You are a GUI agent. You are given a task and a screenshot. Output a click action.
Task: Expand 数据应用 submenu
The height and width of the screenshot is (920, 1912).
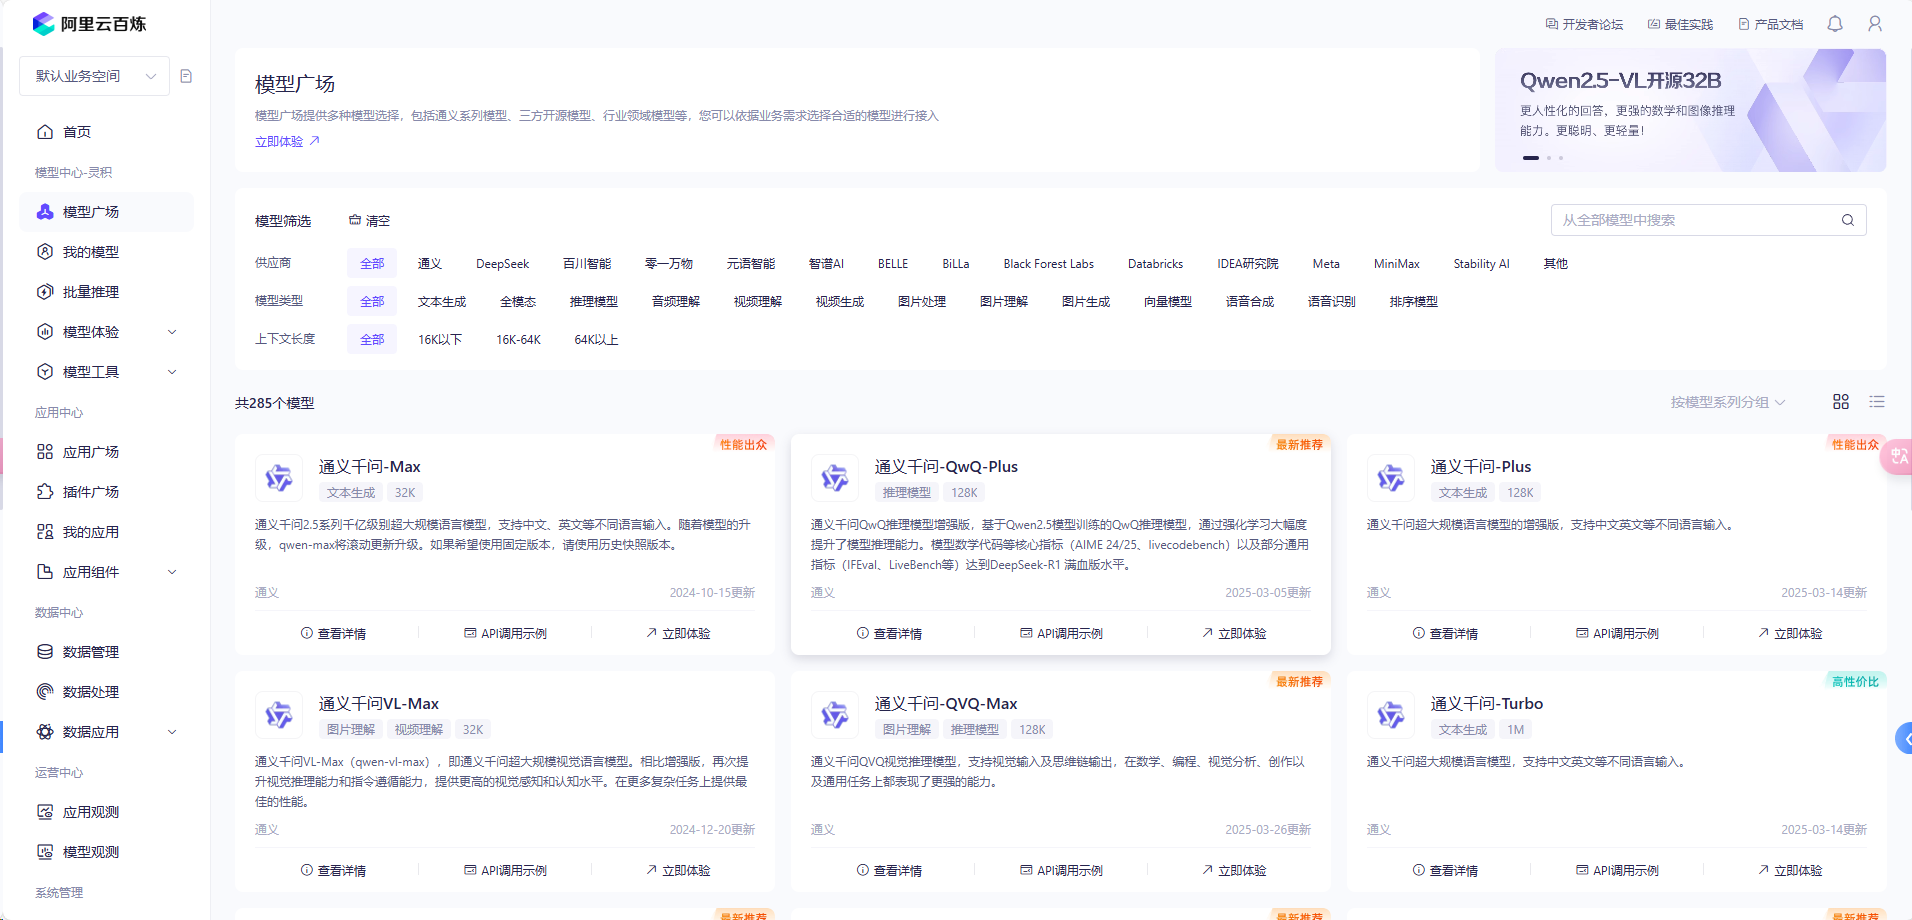point(106,732)
